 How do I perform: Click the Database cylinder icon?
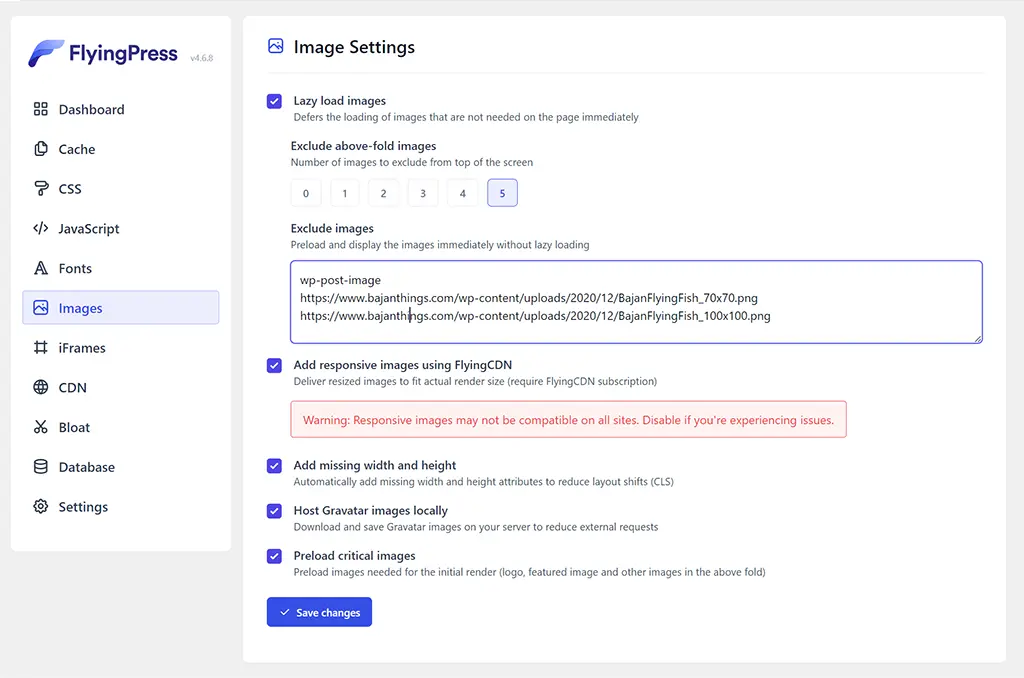click(40, 467)
